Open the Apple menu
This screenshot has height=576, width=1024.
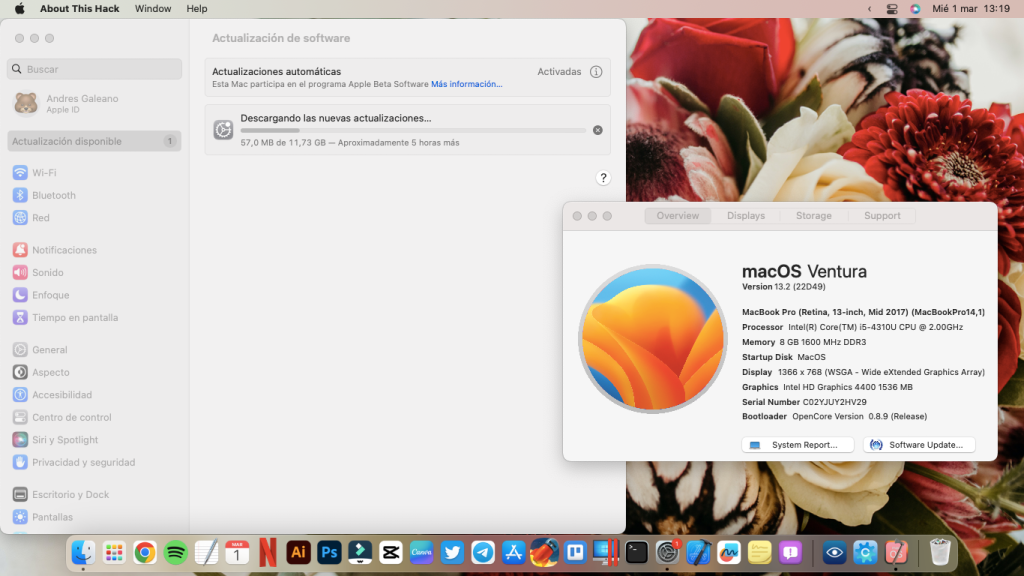(x=19, y=8)
